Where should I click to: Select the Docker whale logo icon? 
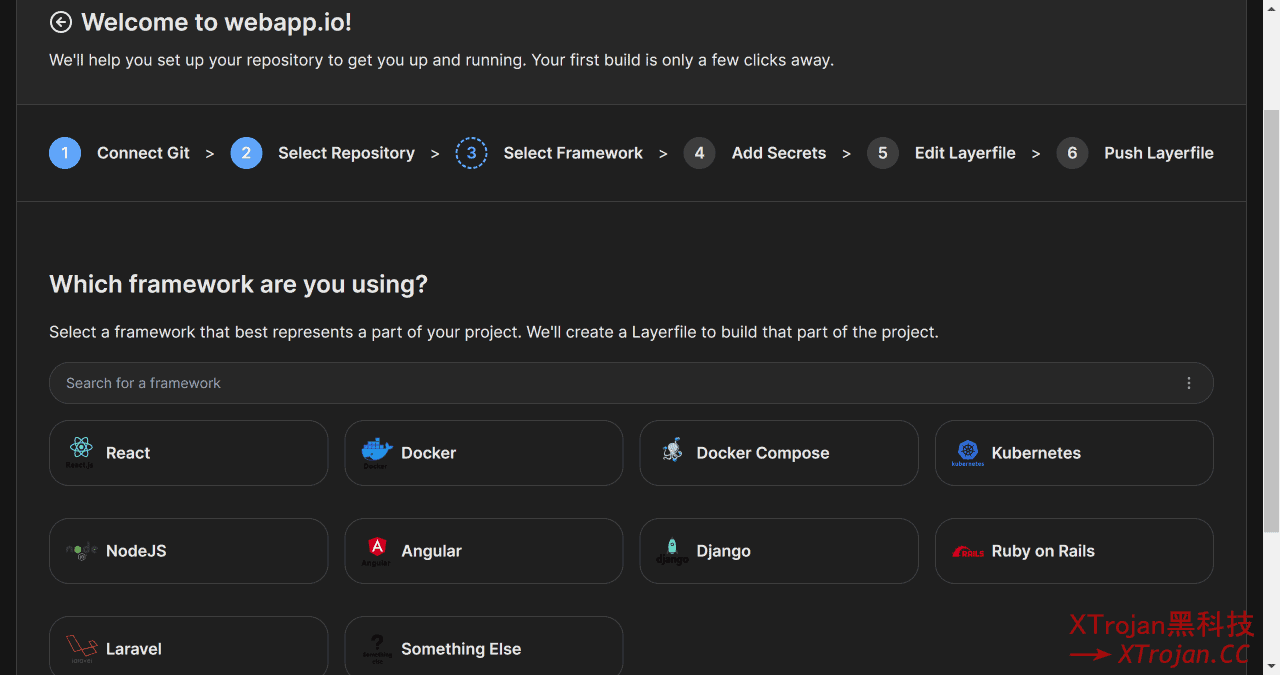(376, 452)
